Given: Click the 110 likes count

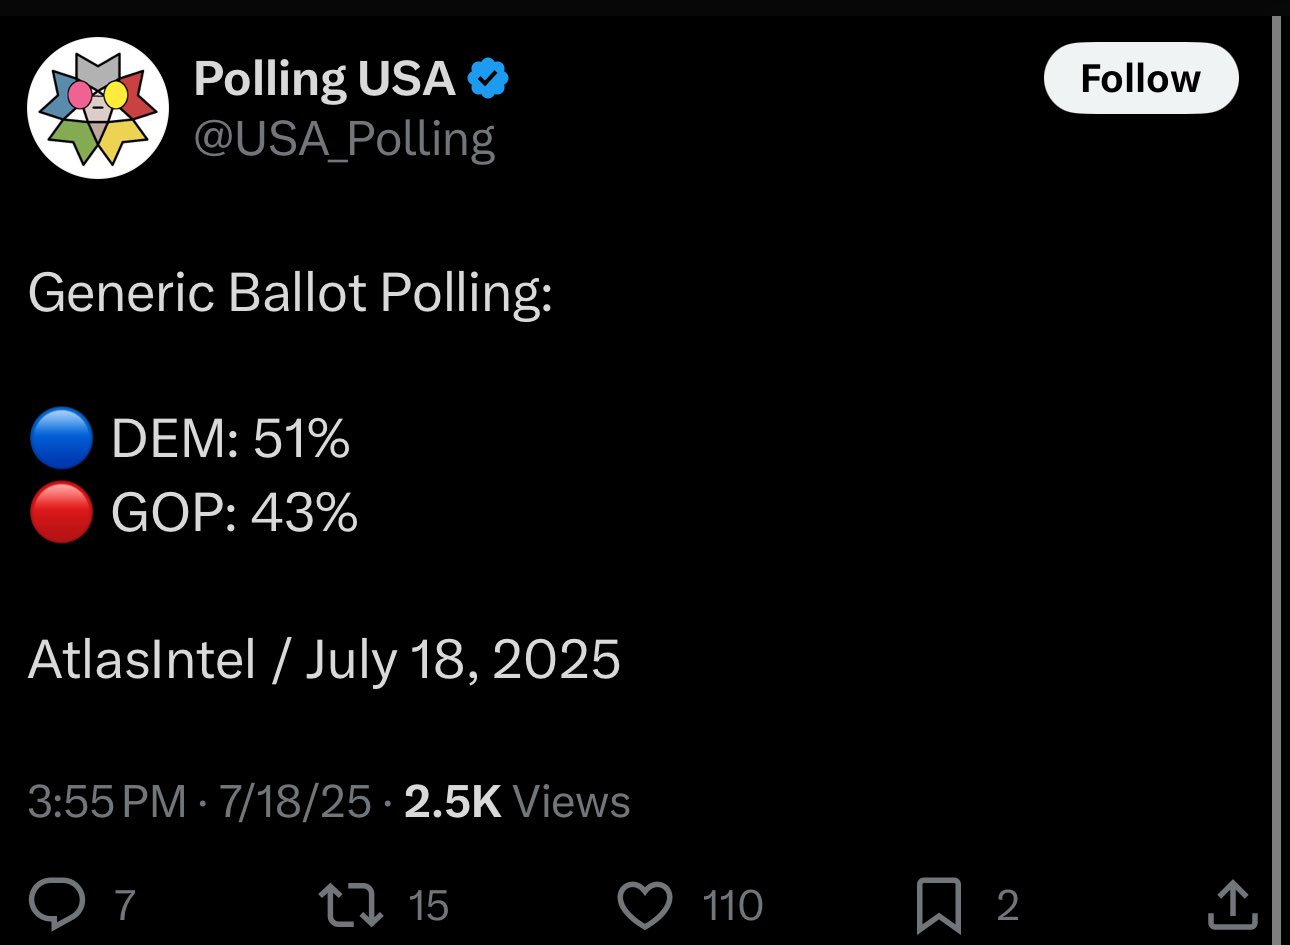Looking at the screenshot, I should (x=733, y=906).
